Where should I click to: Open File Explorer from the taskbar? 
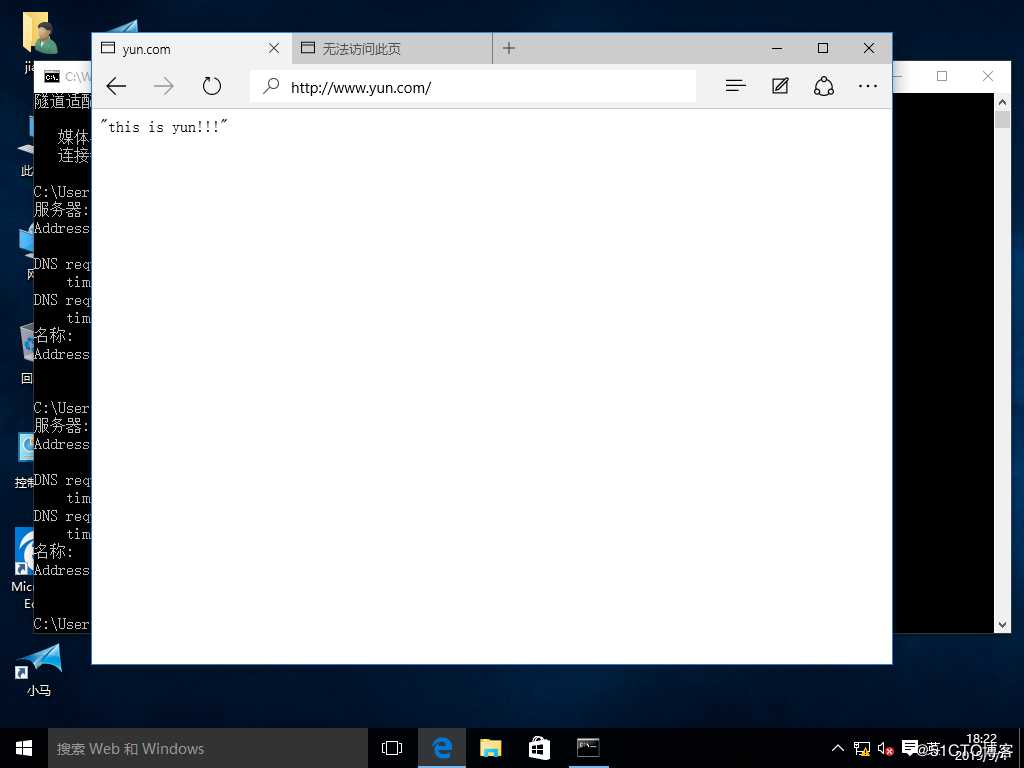point(490,748)
